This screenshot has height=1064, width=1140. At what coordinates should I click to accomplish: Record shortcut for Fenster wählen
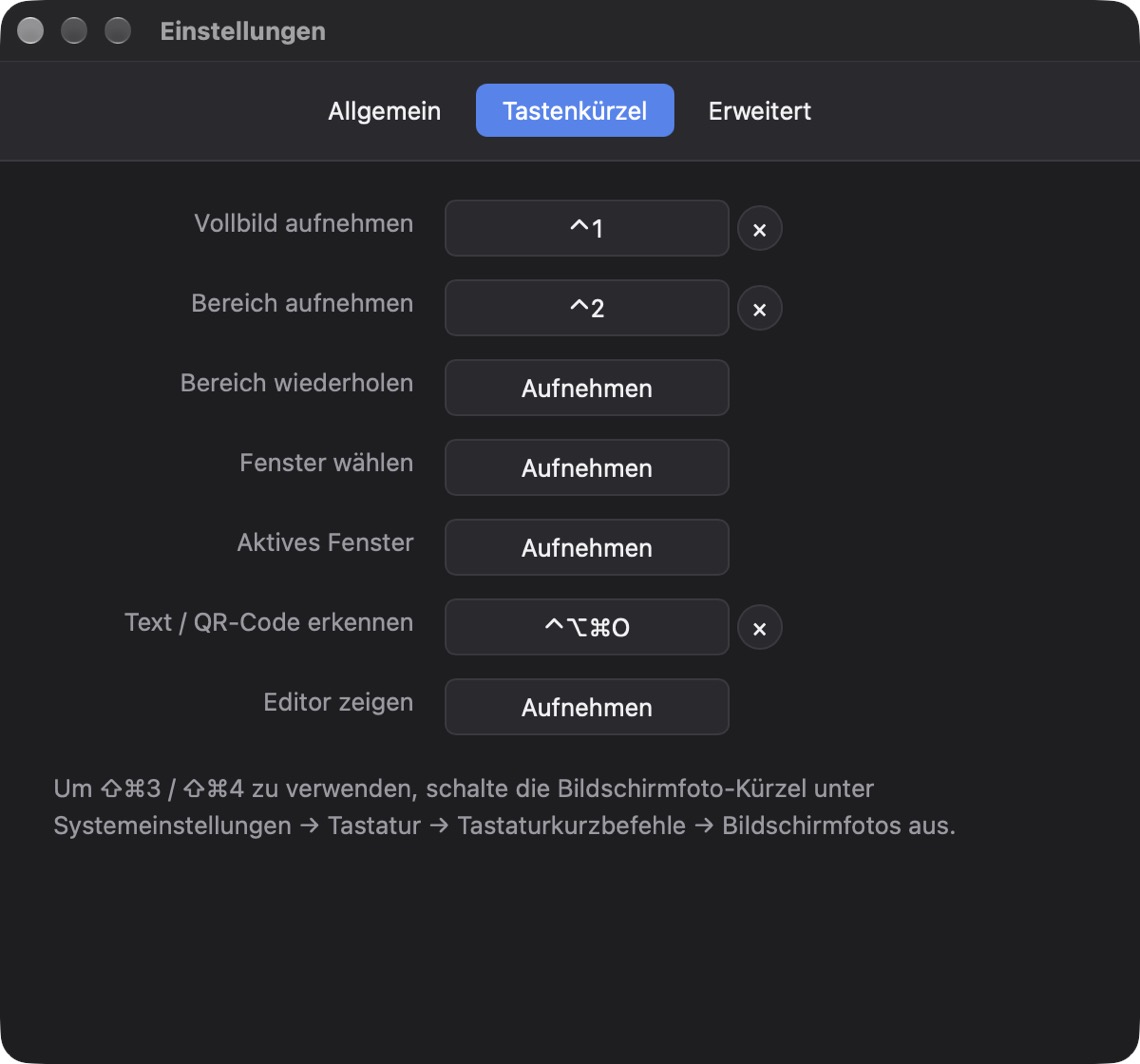[x=587, y=468]
